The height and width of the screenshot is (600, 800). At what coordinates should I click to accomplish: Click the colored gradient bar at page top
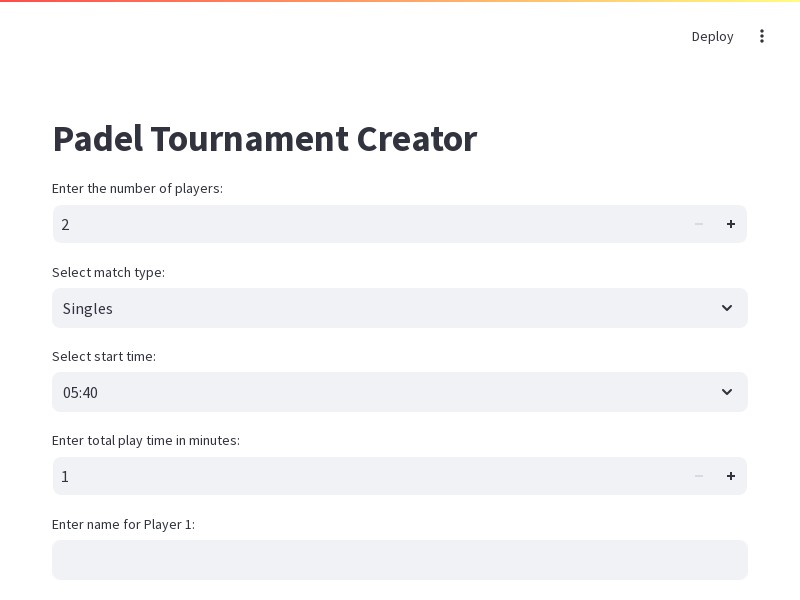pyautogui.click(x=399, y=1)
